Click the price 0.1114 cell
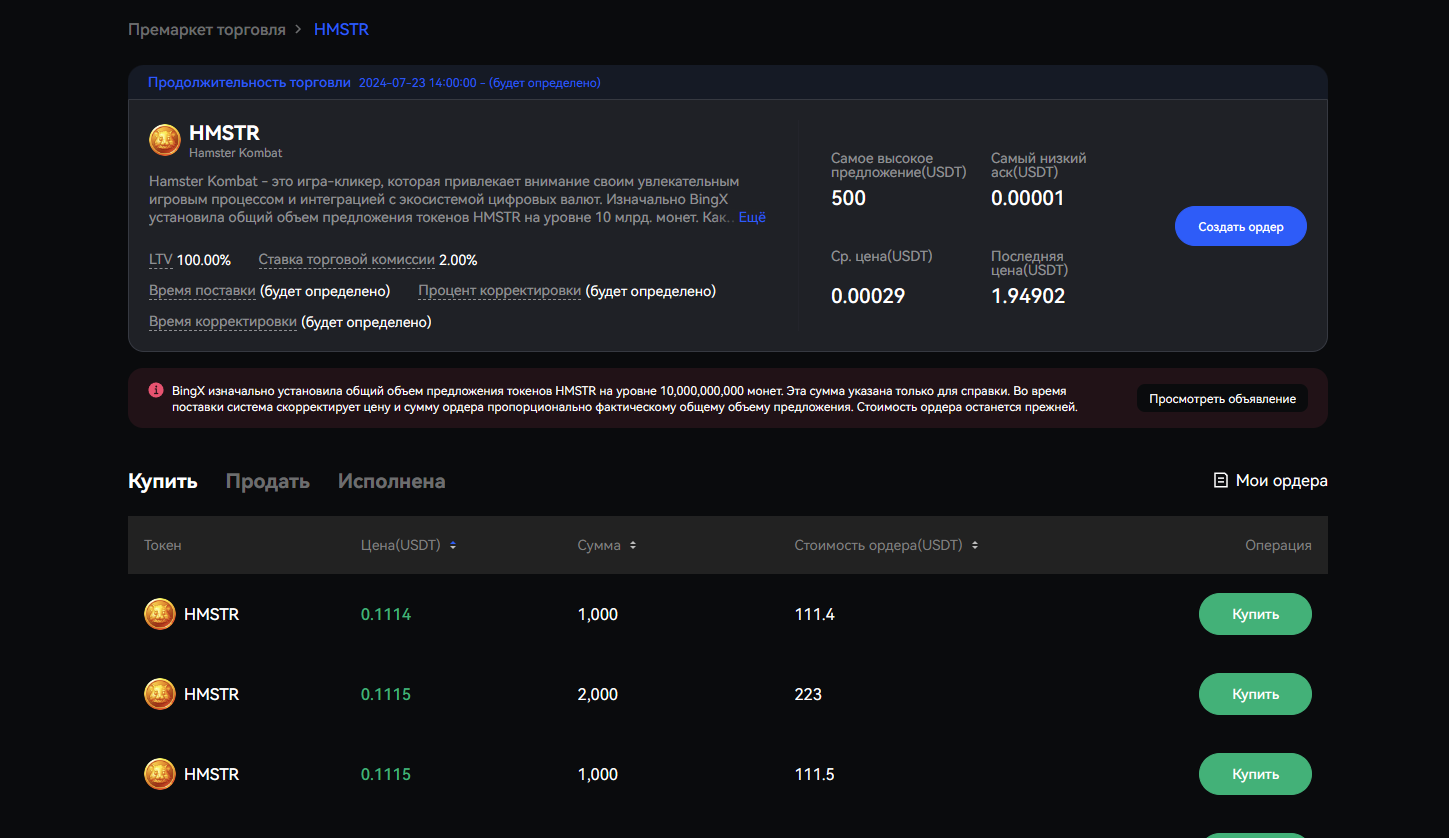Image resolution: width=1449 pixels, height=838 pixels. click(386, 614)
